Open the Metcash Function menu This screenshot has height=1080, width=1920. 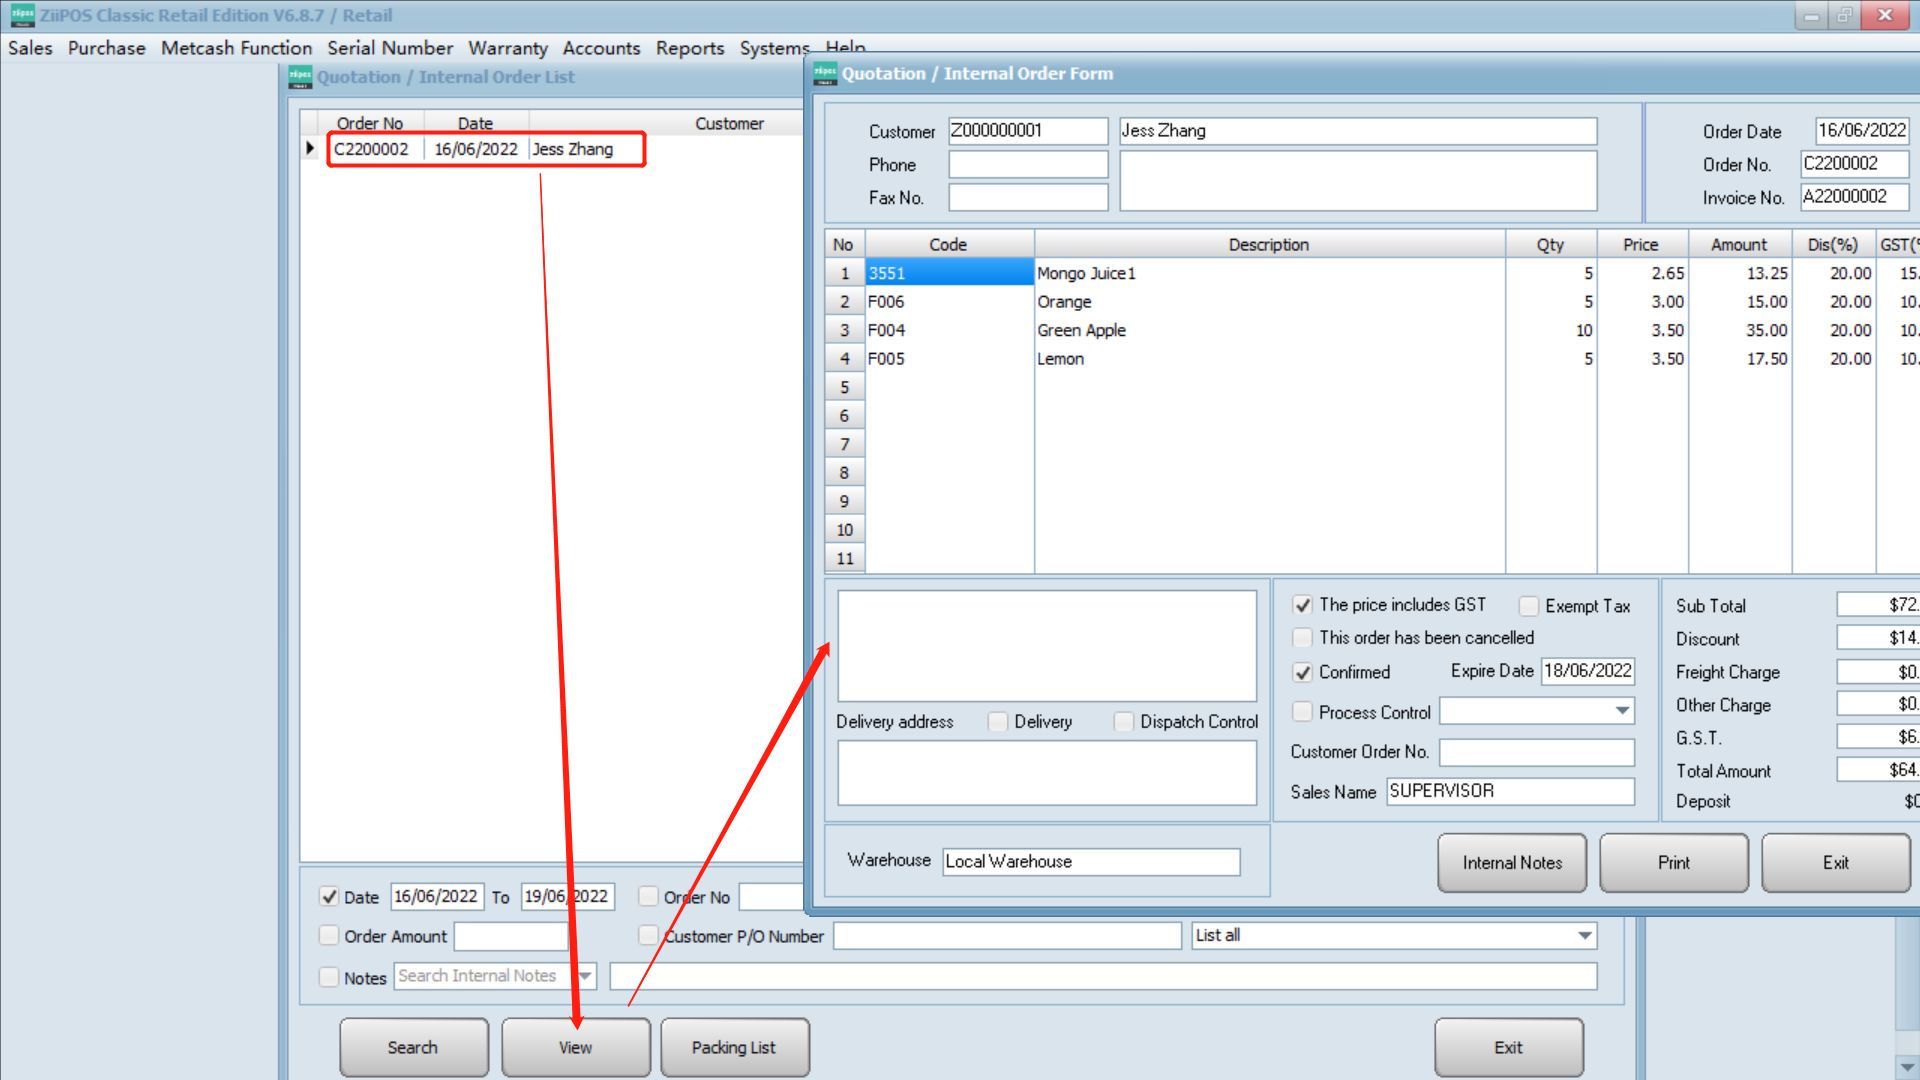[x=236, y=48]
